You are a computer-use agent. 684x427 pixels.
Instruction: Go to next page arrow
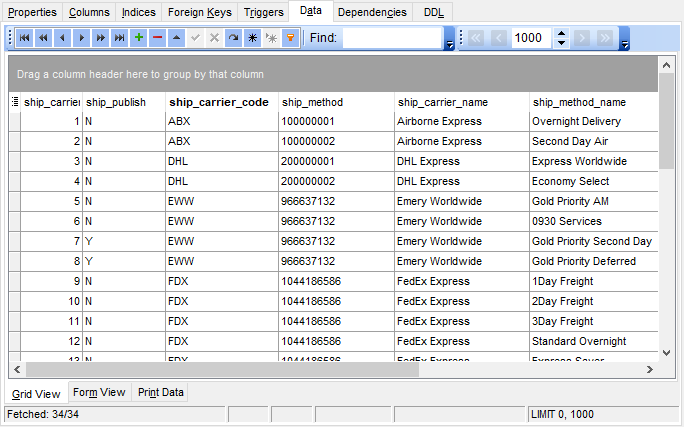tap(582, 38)
